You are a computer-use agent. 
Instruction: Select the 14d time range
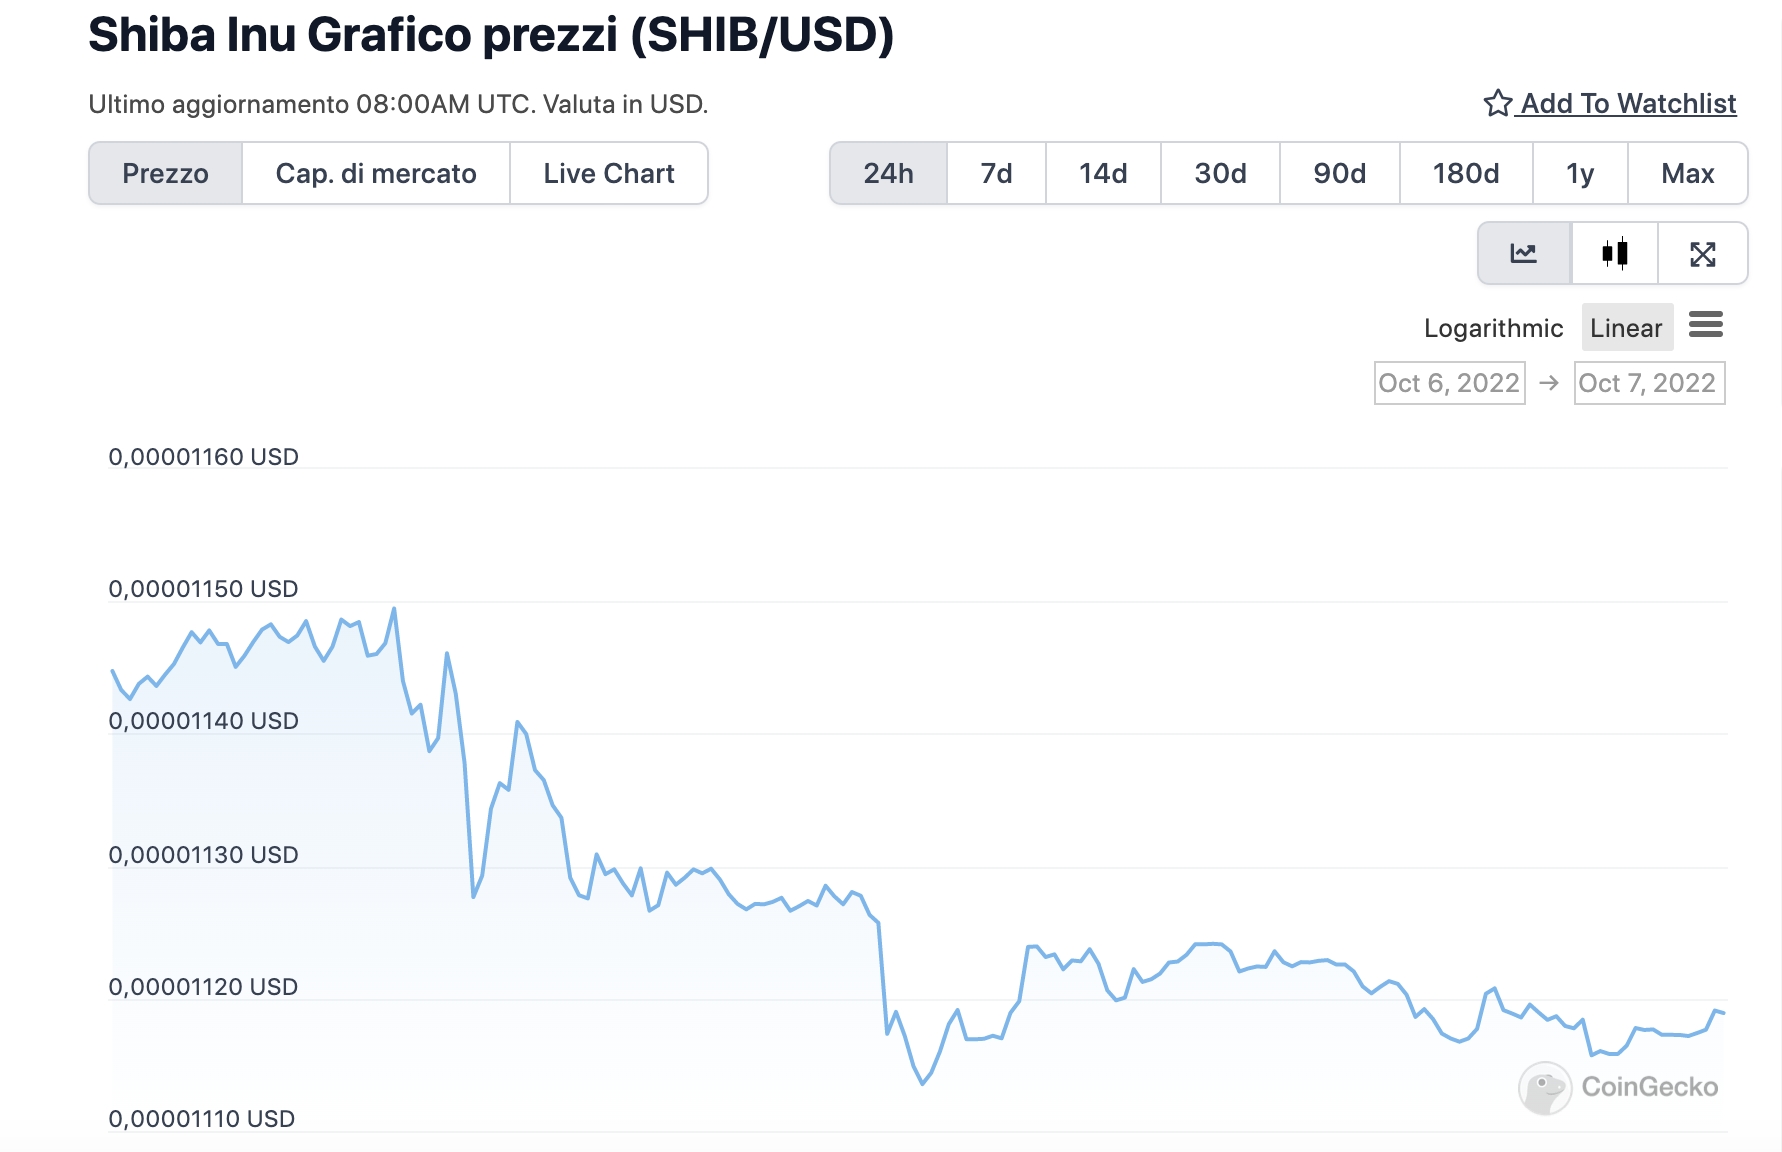(x=1103, y=173)
